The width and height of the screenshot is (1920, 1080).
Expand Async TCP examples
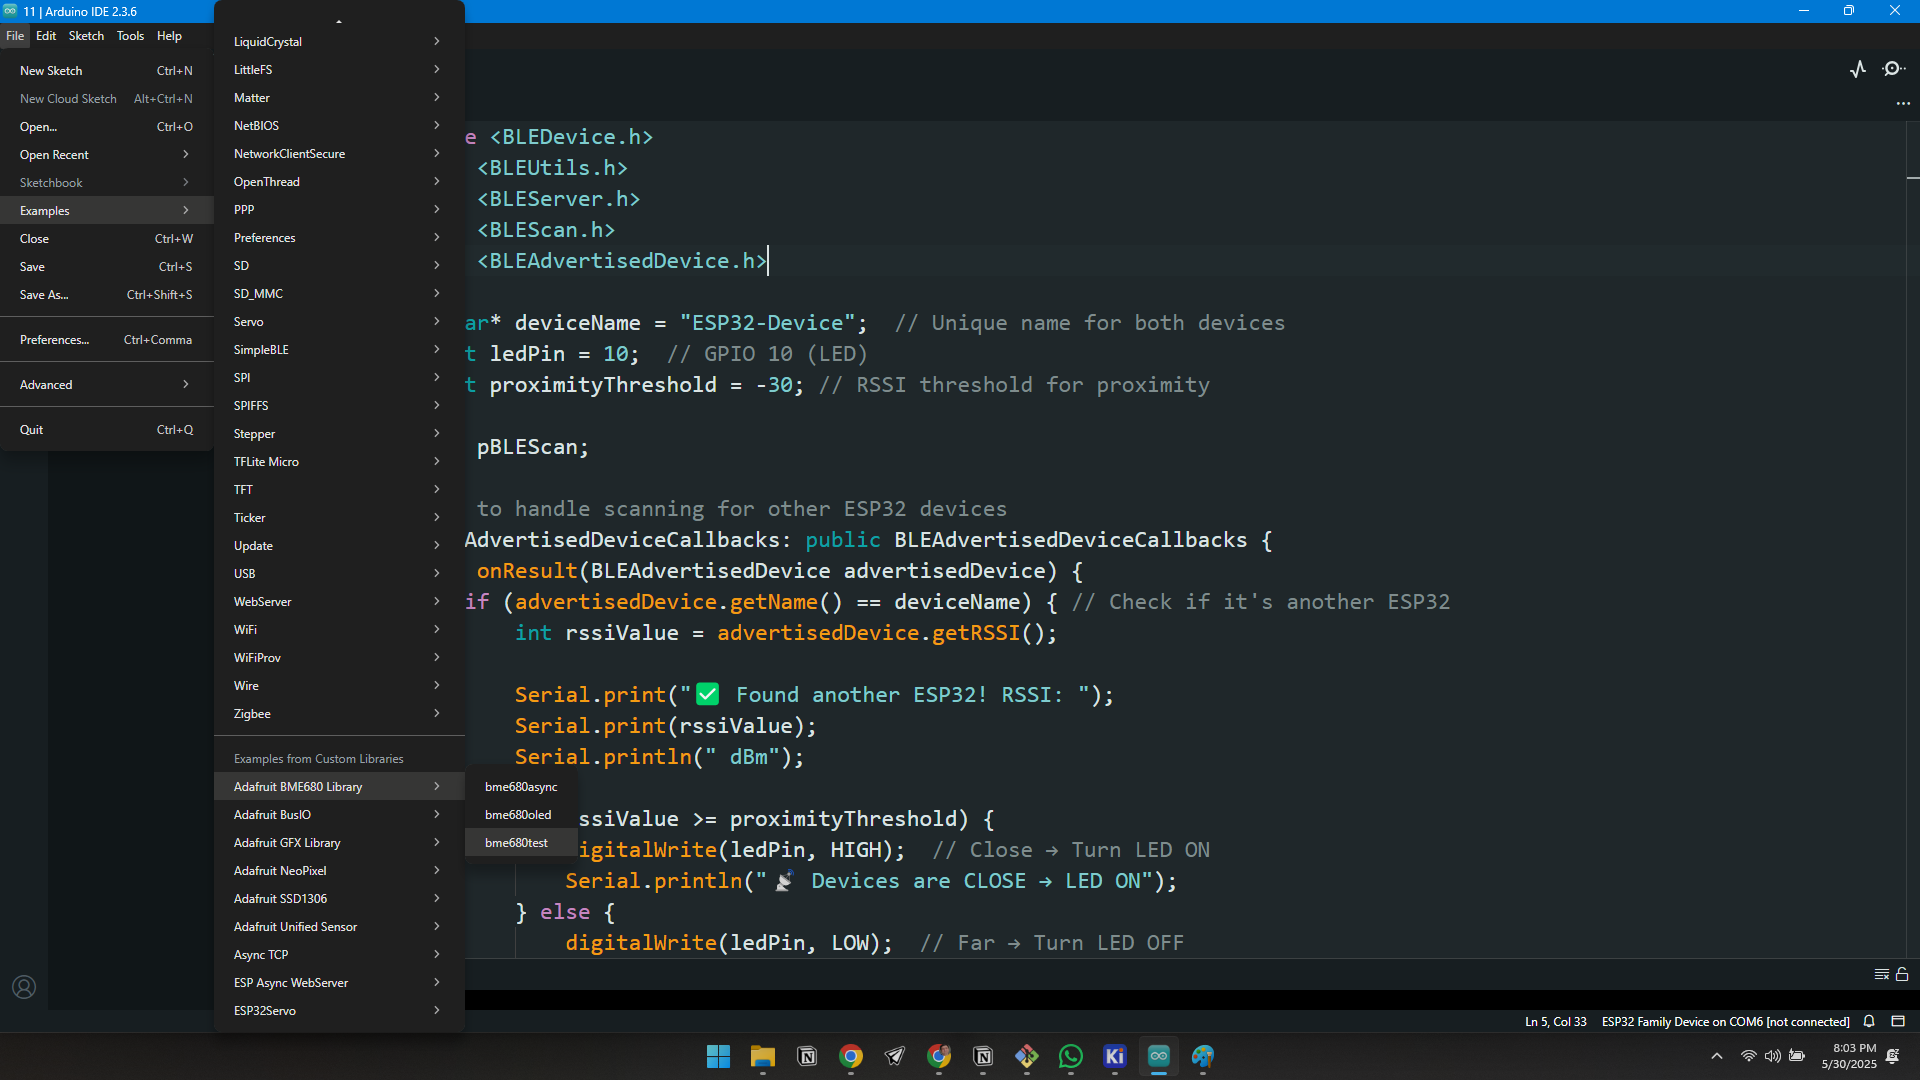339,955
